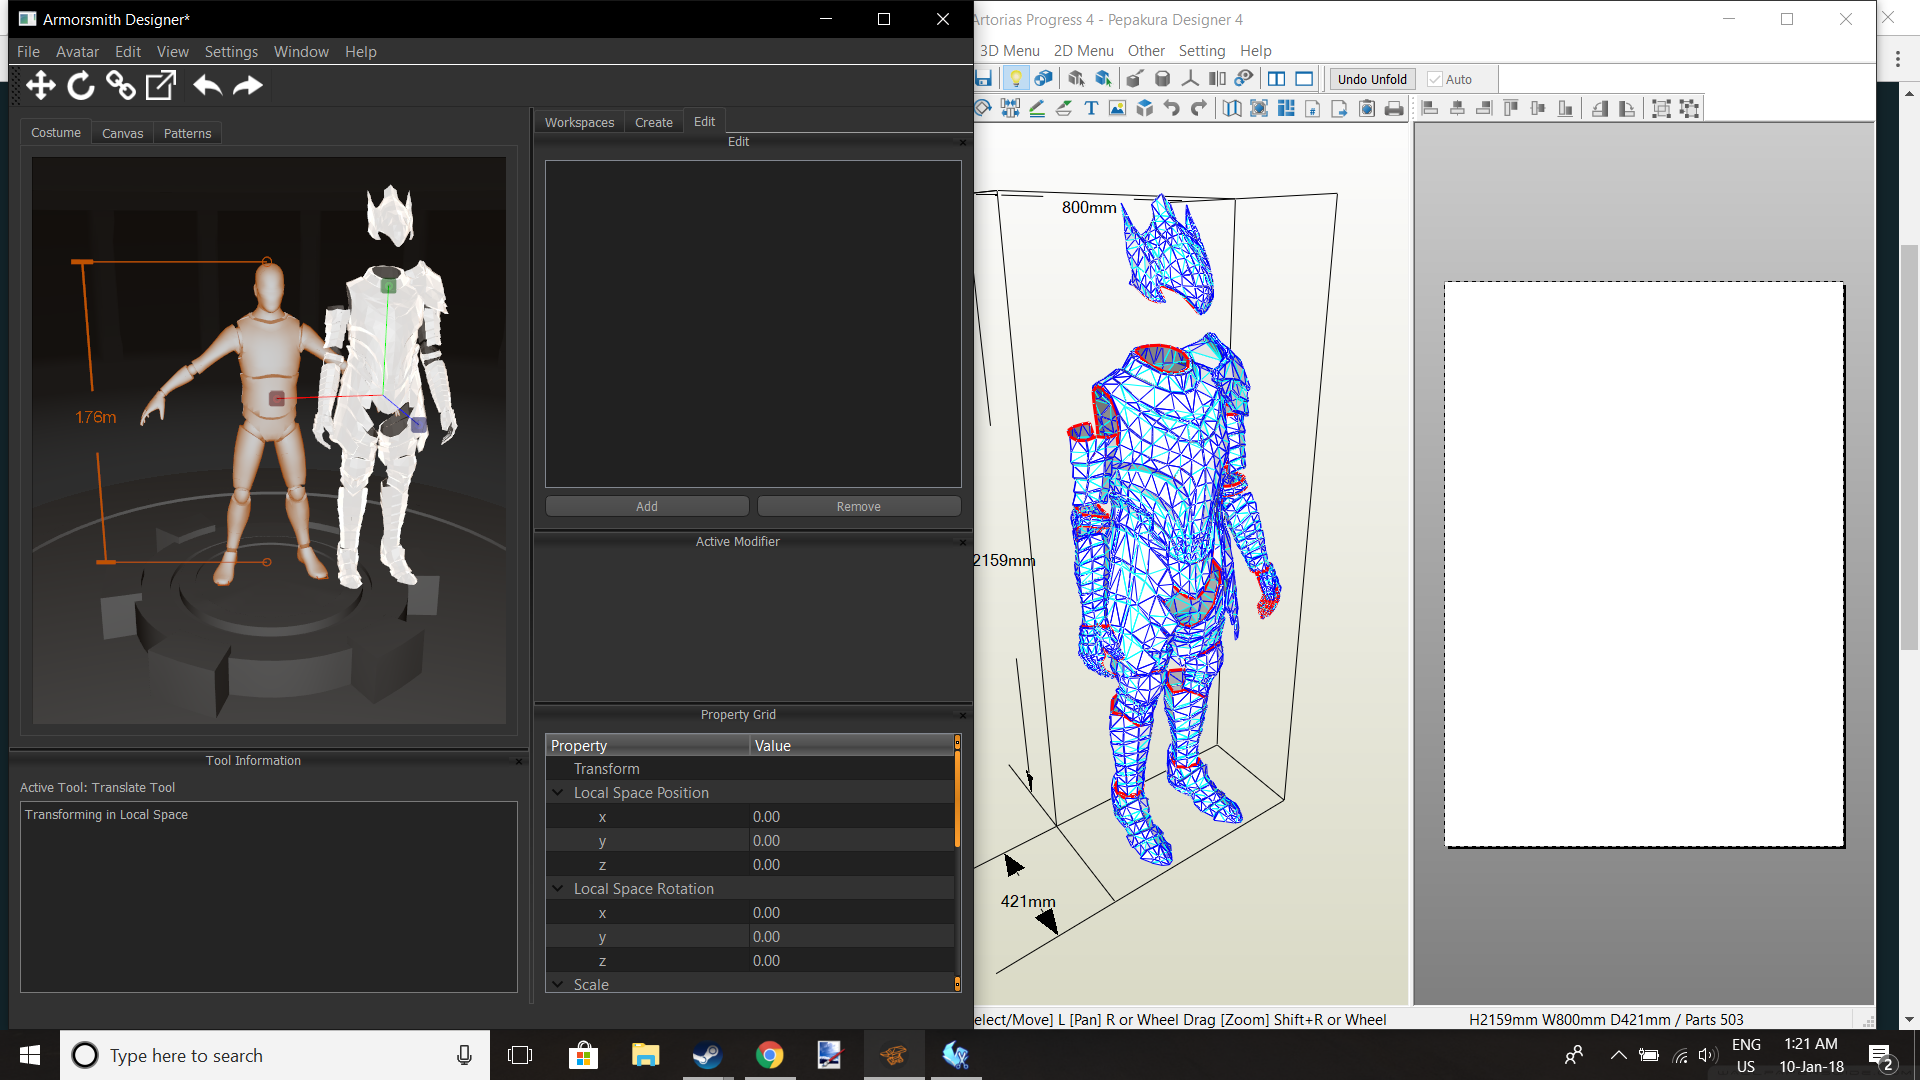Click the Local Space Position x value

click(850, 817)
